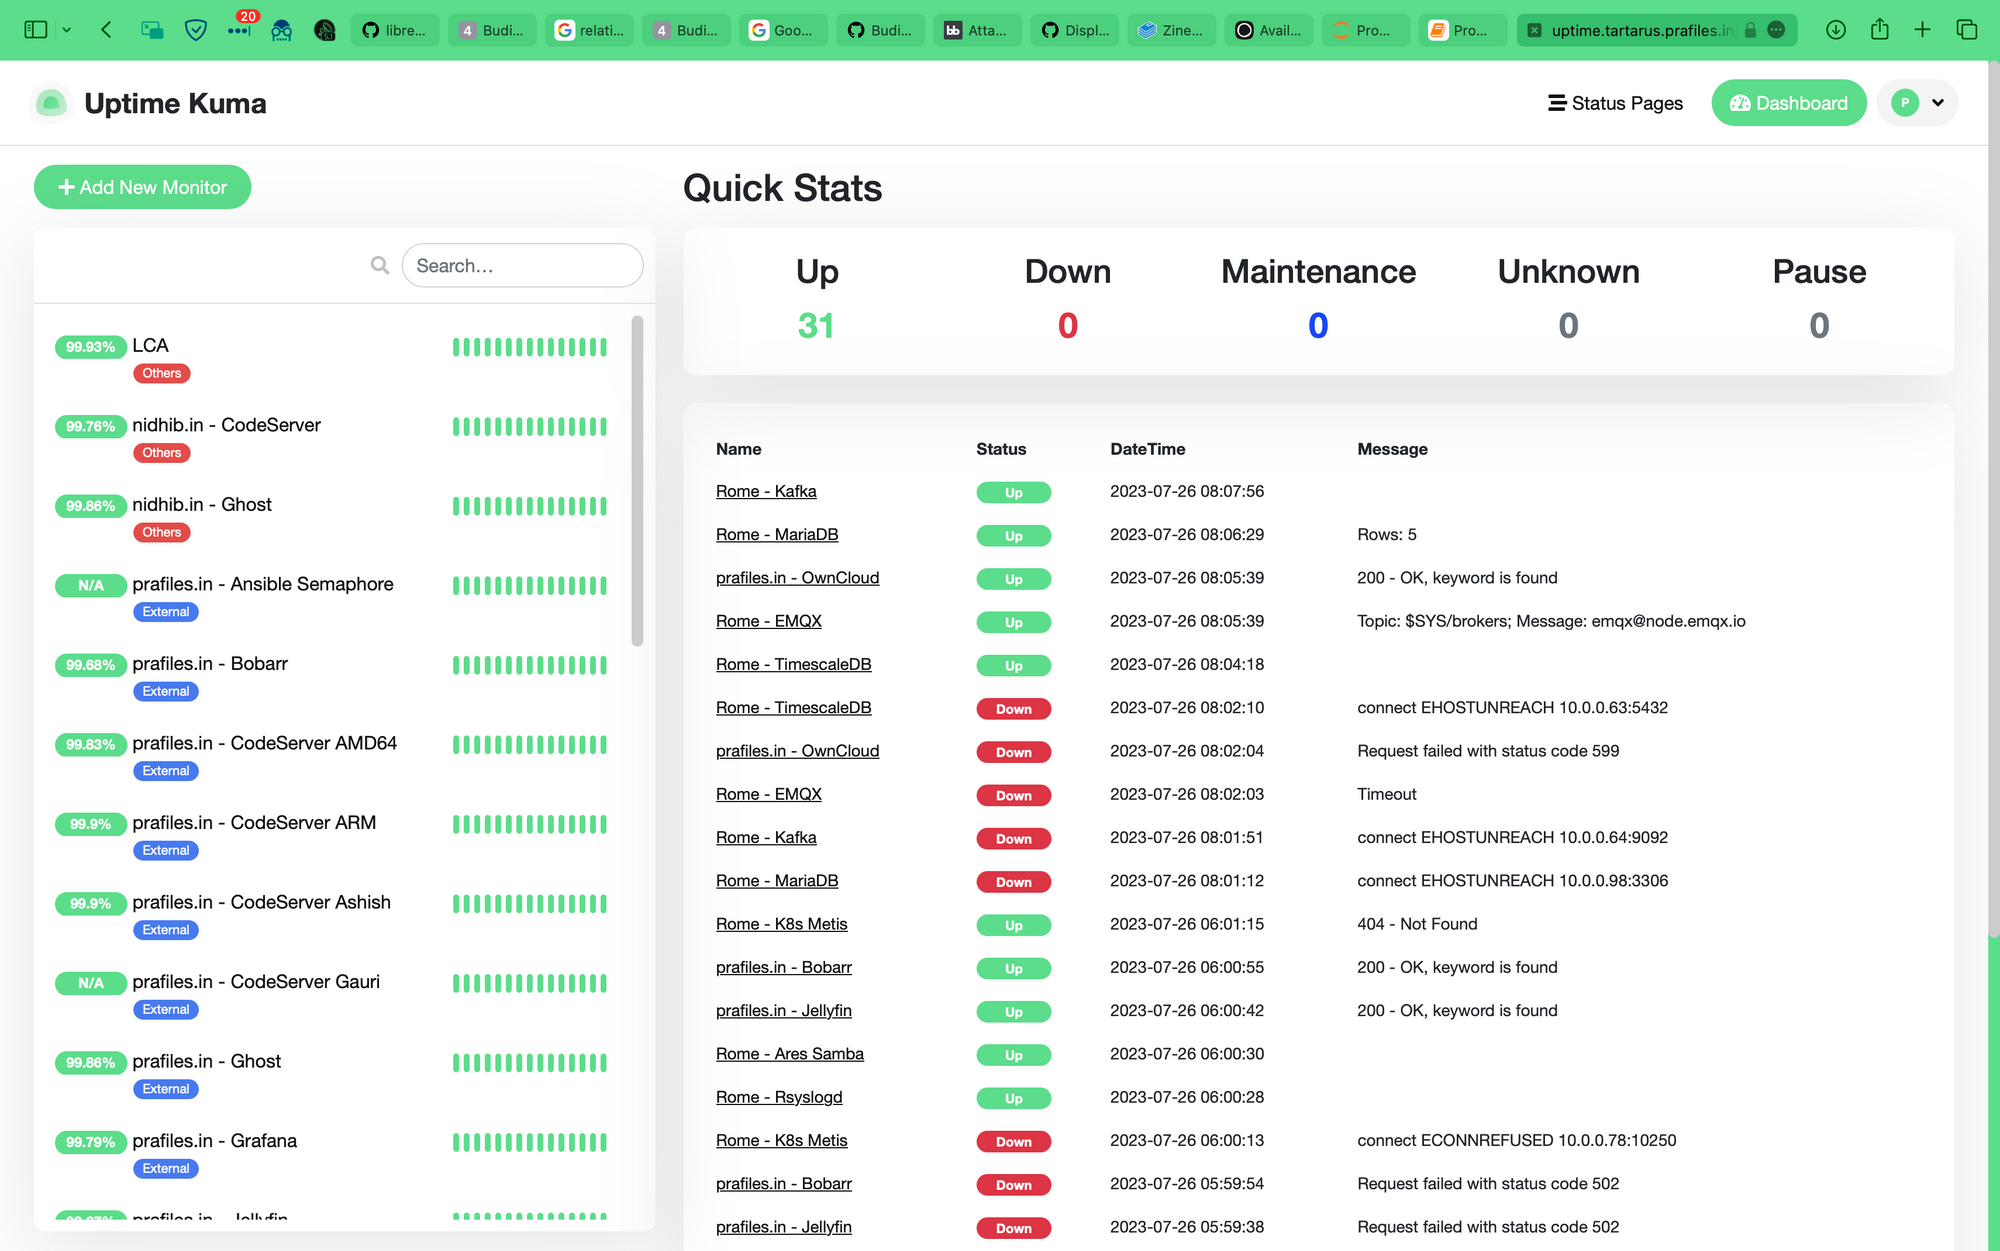Select prafiles.in - Grafana monitor
Image resolution: width=2000 pixels, height=1251 pixels.
pyautogui.click(x=333, y=1154)
